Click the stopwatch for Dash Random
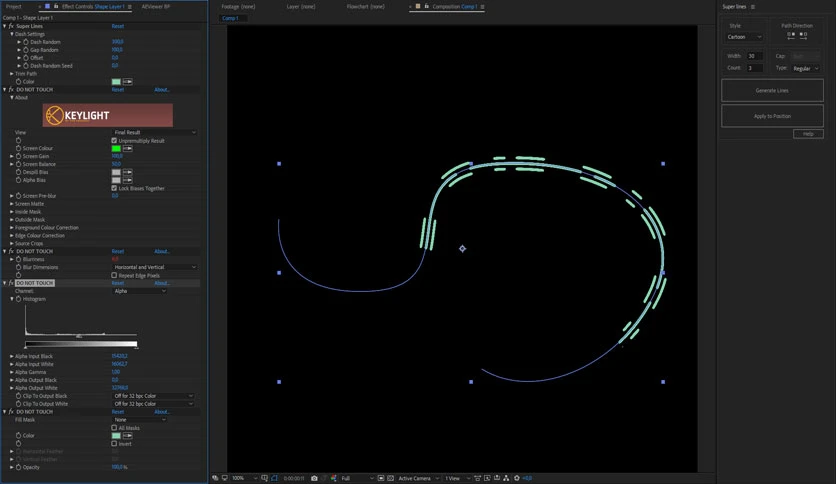The width and height of the screenshot is (836, 484). click(x=26, y=42)
